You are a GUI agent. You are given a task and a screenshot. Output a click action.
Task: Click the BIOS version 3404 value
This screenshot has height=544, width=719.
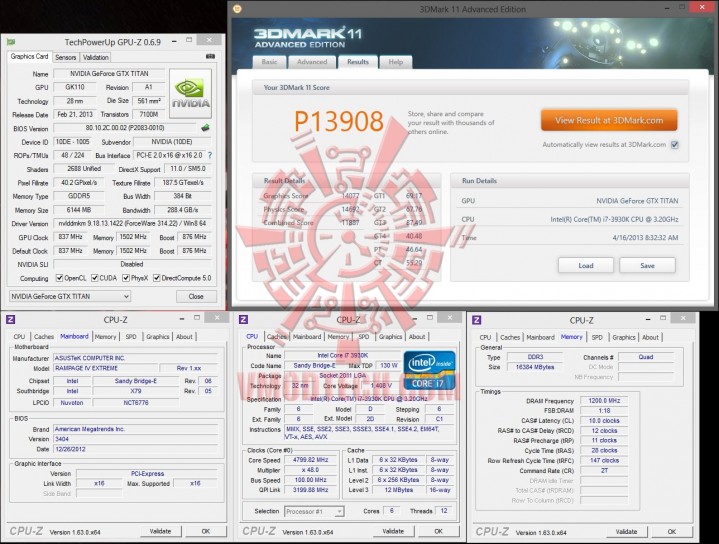[x=62, y=439]
